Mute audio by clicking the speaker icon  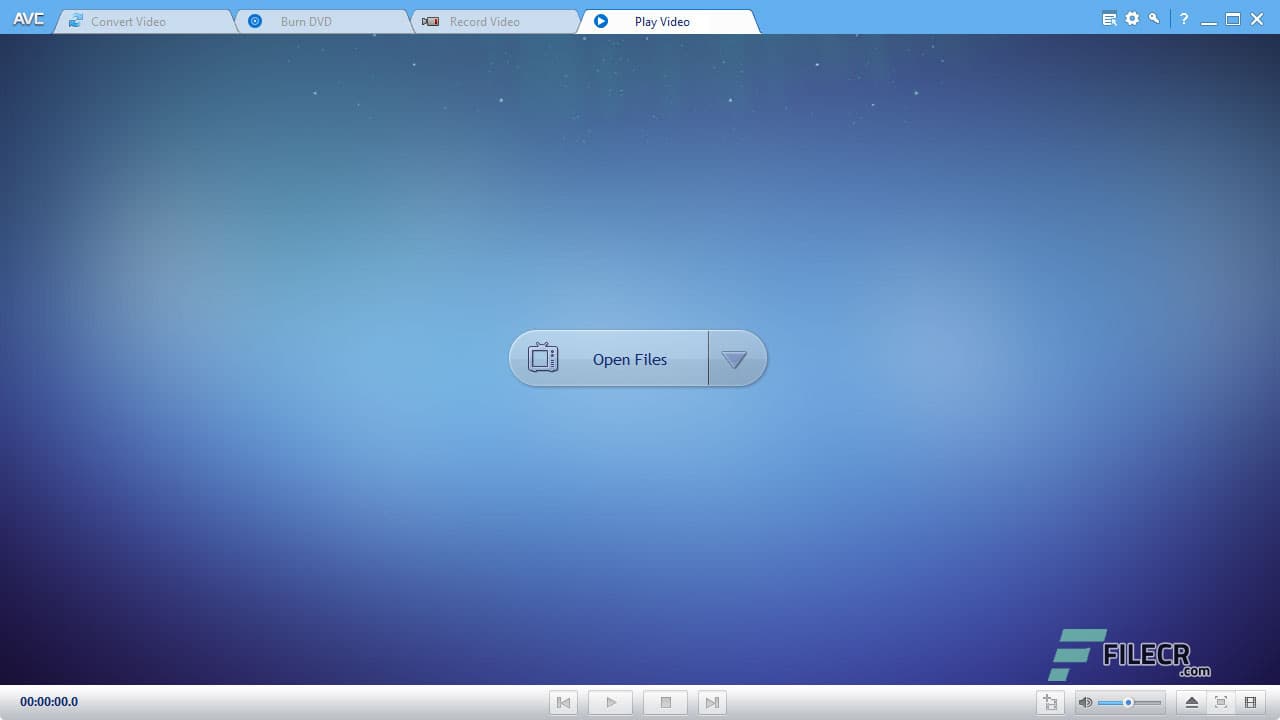click(1086, 702)
